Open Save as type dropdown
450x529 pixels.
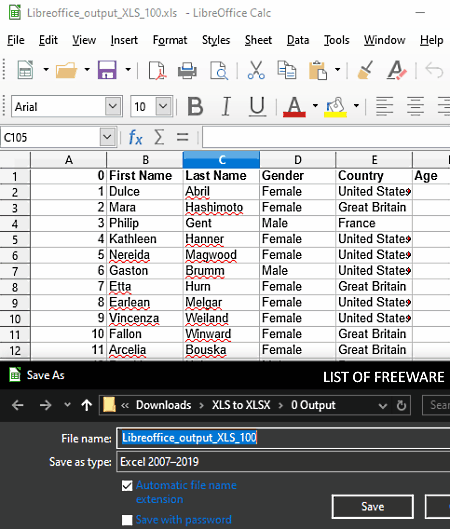coord(283,462)
